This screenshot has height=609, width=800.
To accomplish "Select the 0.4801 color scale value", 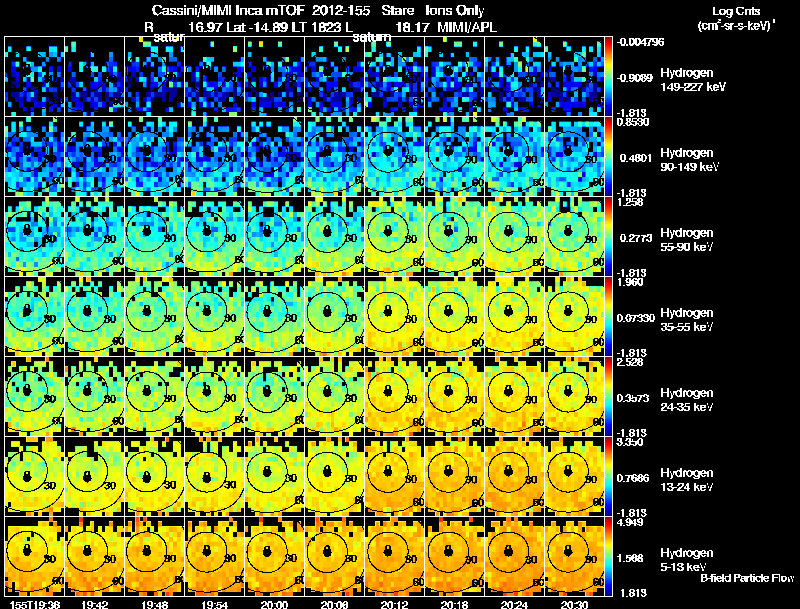I will 636,158.
